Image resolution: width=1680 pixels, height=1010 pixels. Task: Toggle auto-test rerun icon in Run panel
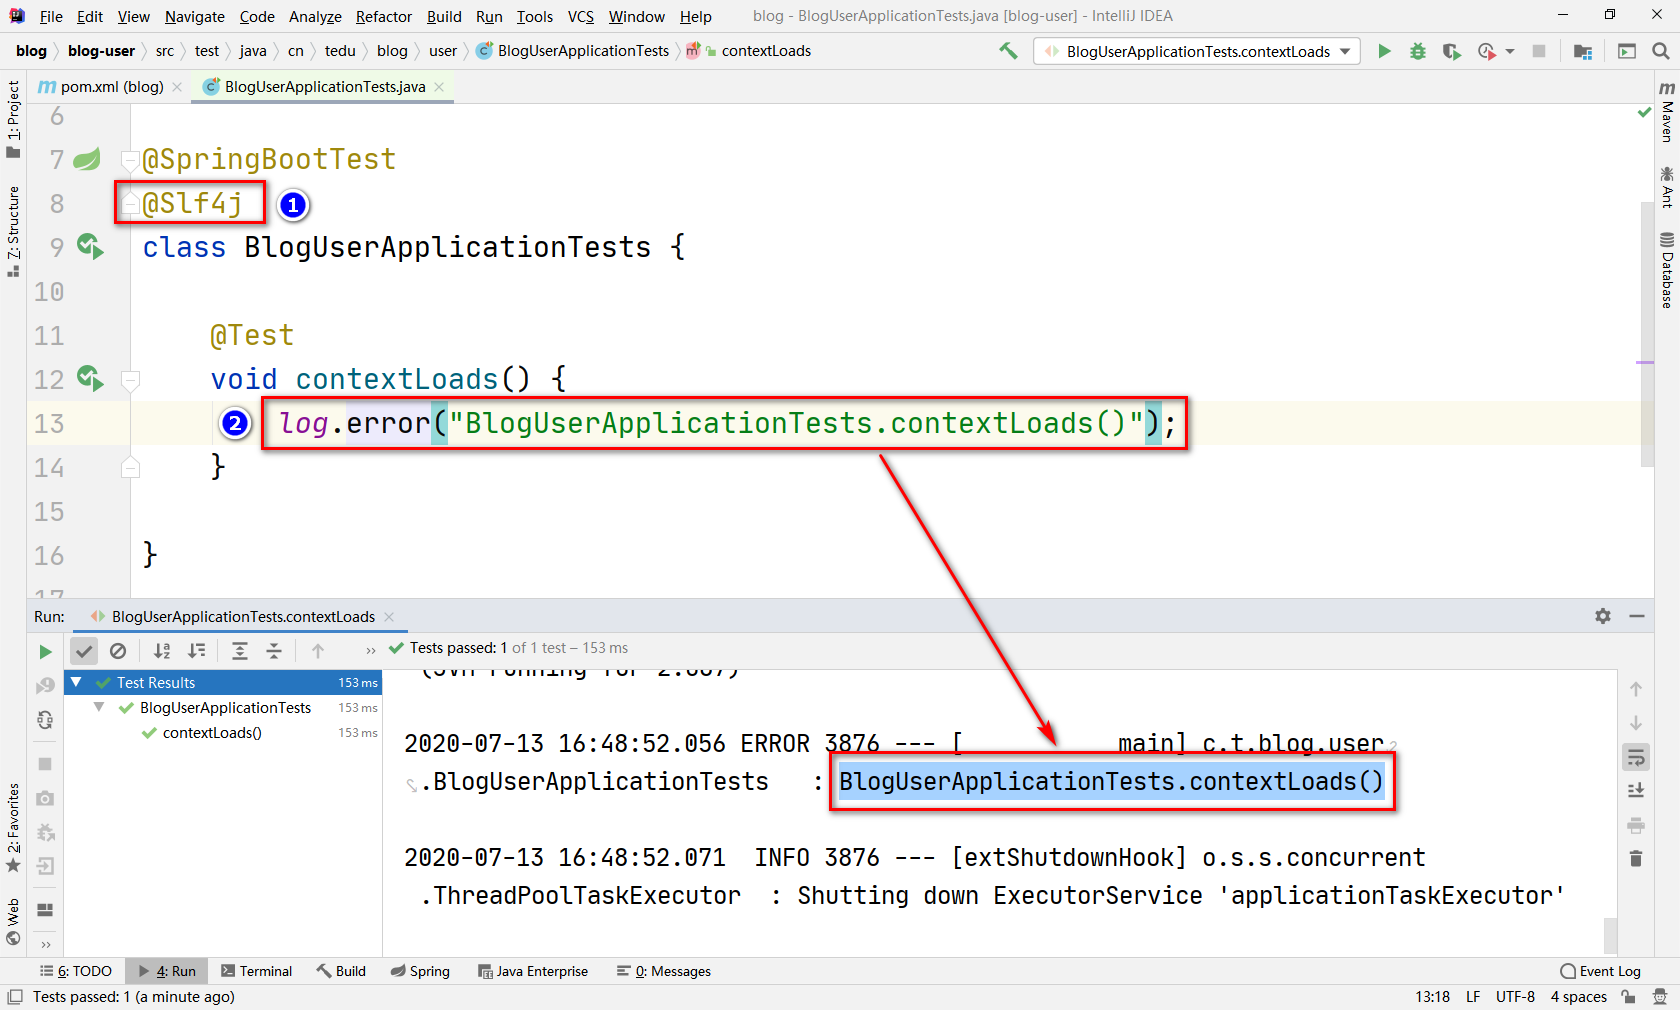click(45, 720)
